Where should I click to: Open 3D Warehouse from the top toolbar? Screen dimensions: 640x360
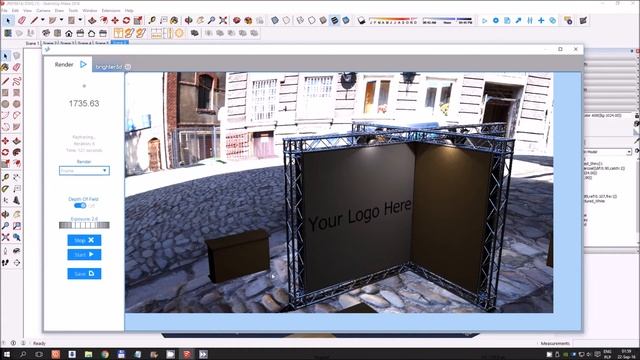coord(236,20)
